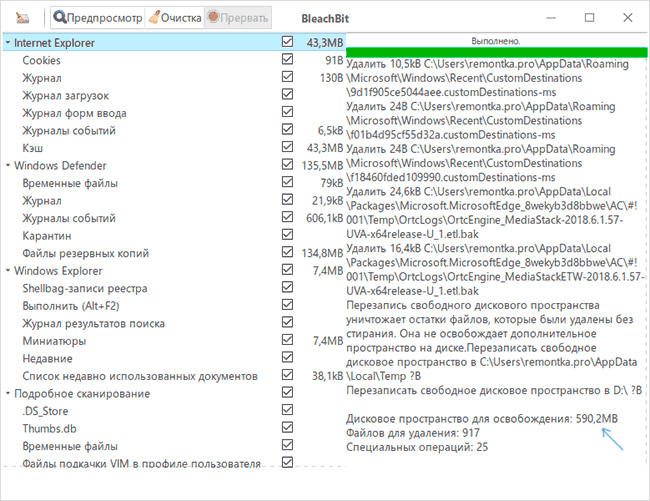
Task: Select the Windows Explorer row
Action: pos(58,271)
